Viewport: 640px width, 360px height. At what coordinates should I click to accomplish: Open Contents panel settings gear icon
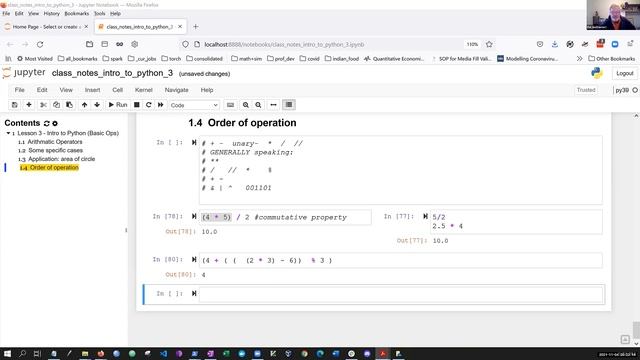click(x=55, y=123)
